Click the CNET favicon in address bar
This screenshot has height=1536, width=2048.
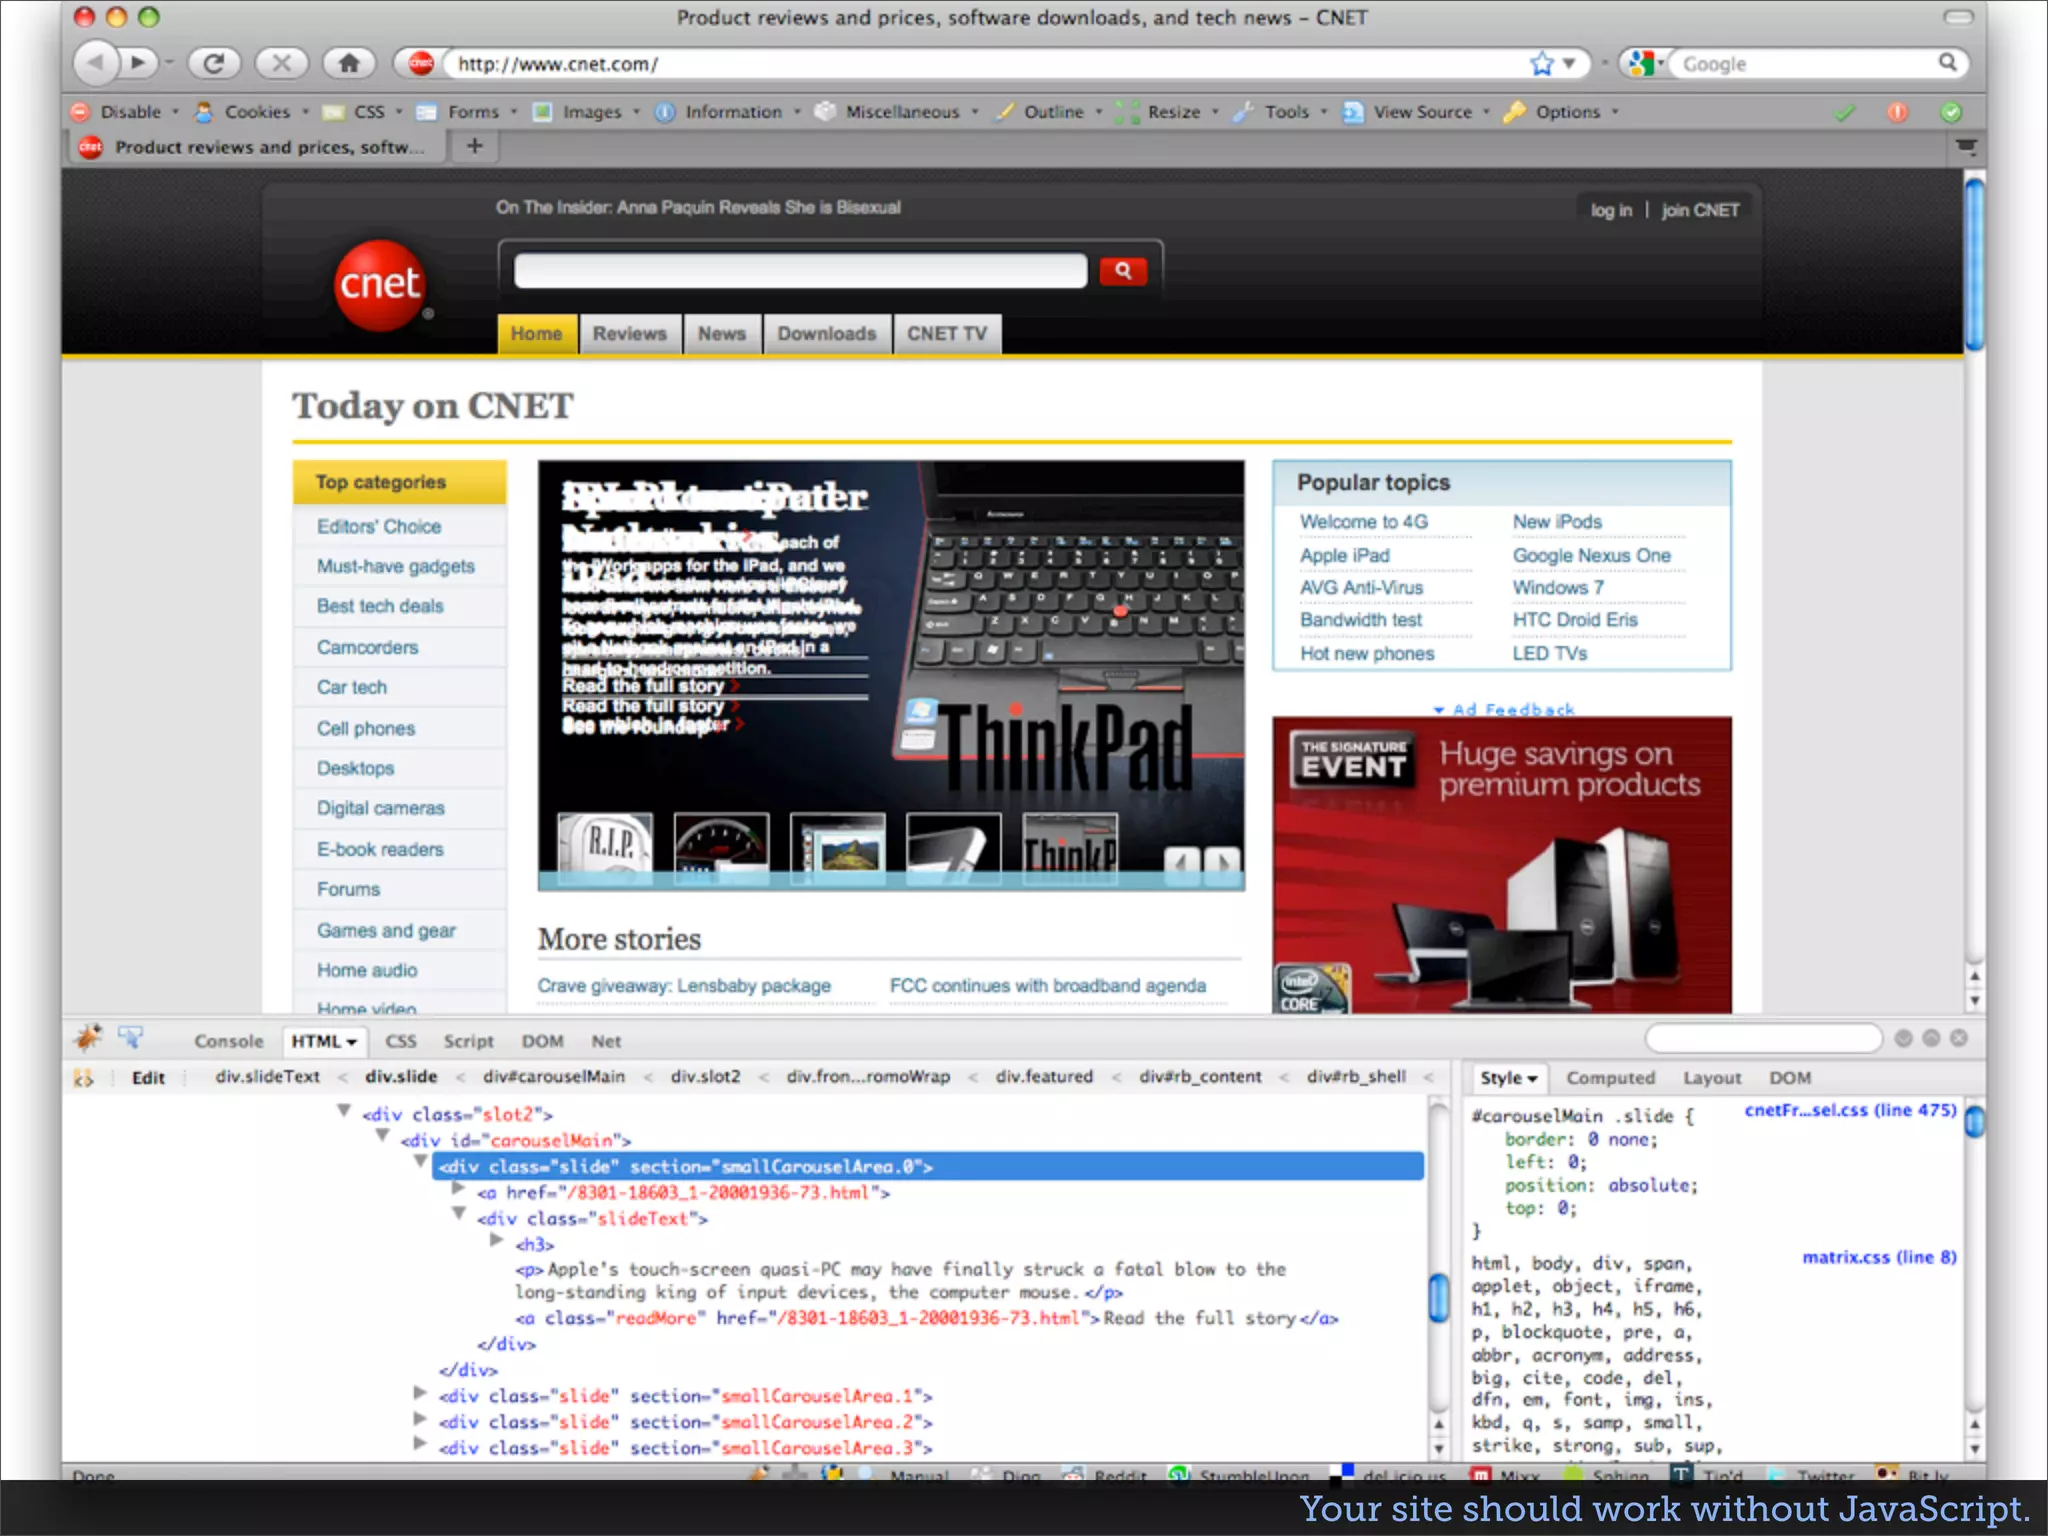pyautogui.click(x=421, y=63)
